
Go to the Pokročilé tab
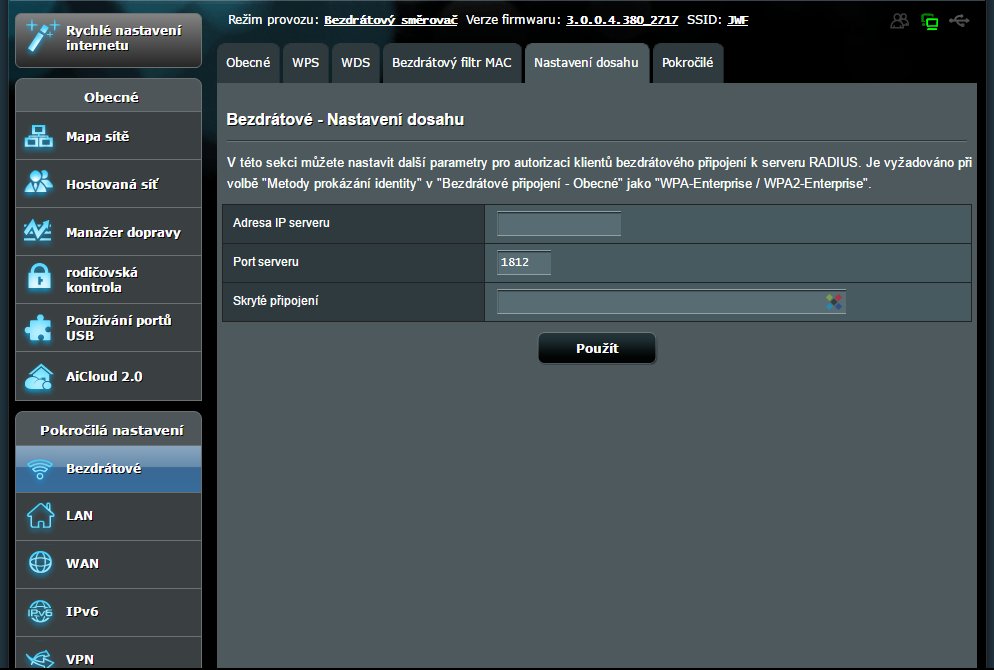(687, 63)
